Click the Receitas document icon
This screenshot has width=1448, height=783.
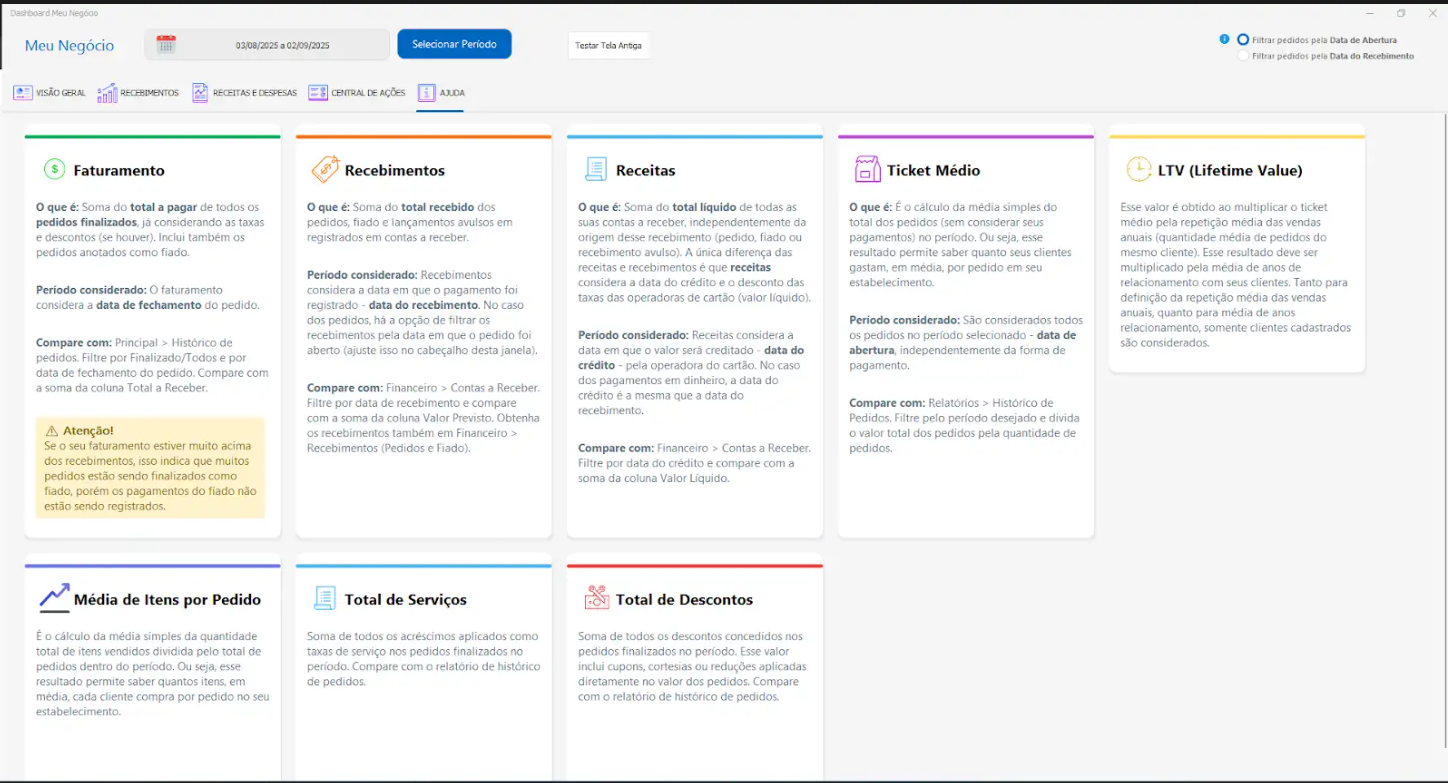coord(596,170)
